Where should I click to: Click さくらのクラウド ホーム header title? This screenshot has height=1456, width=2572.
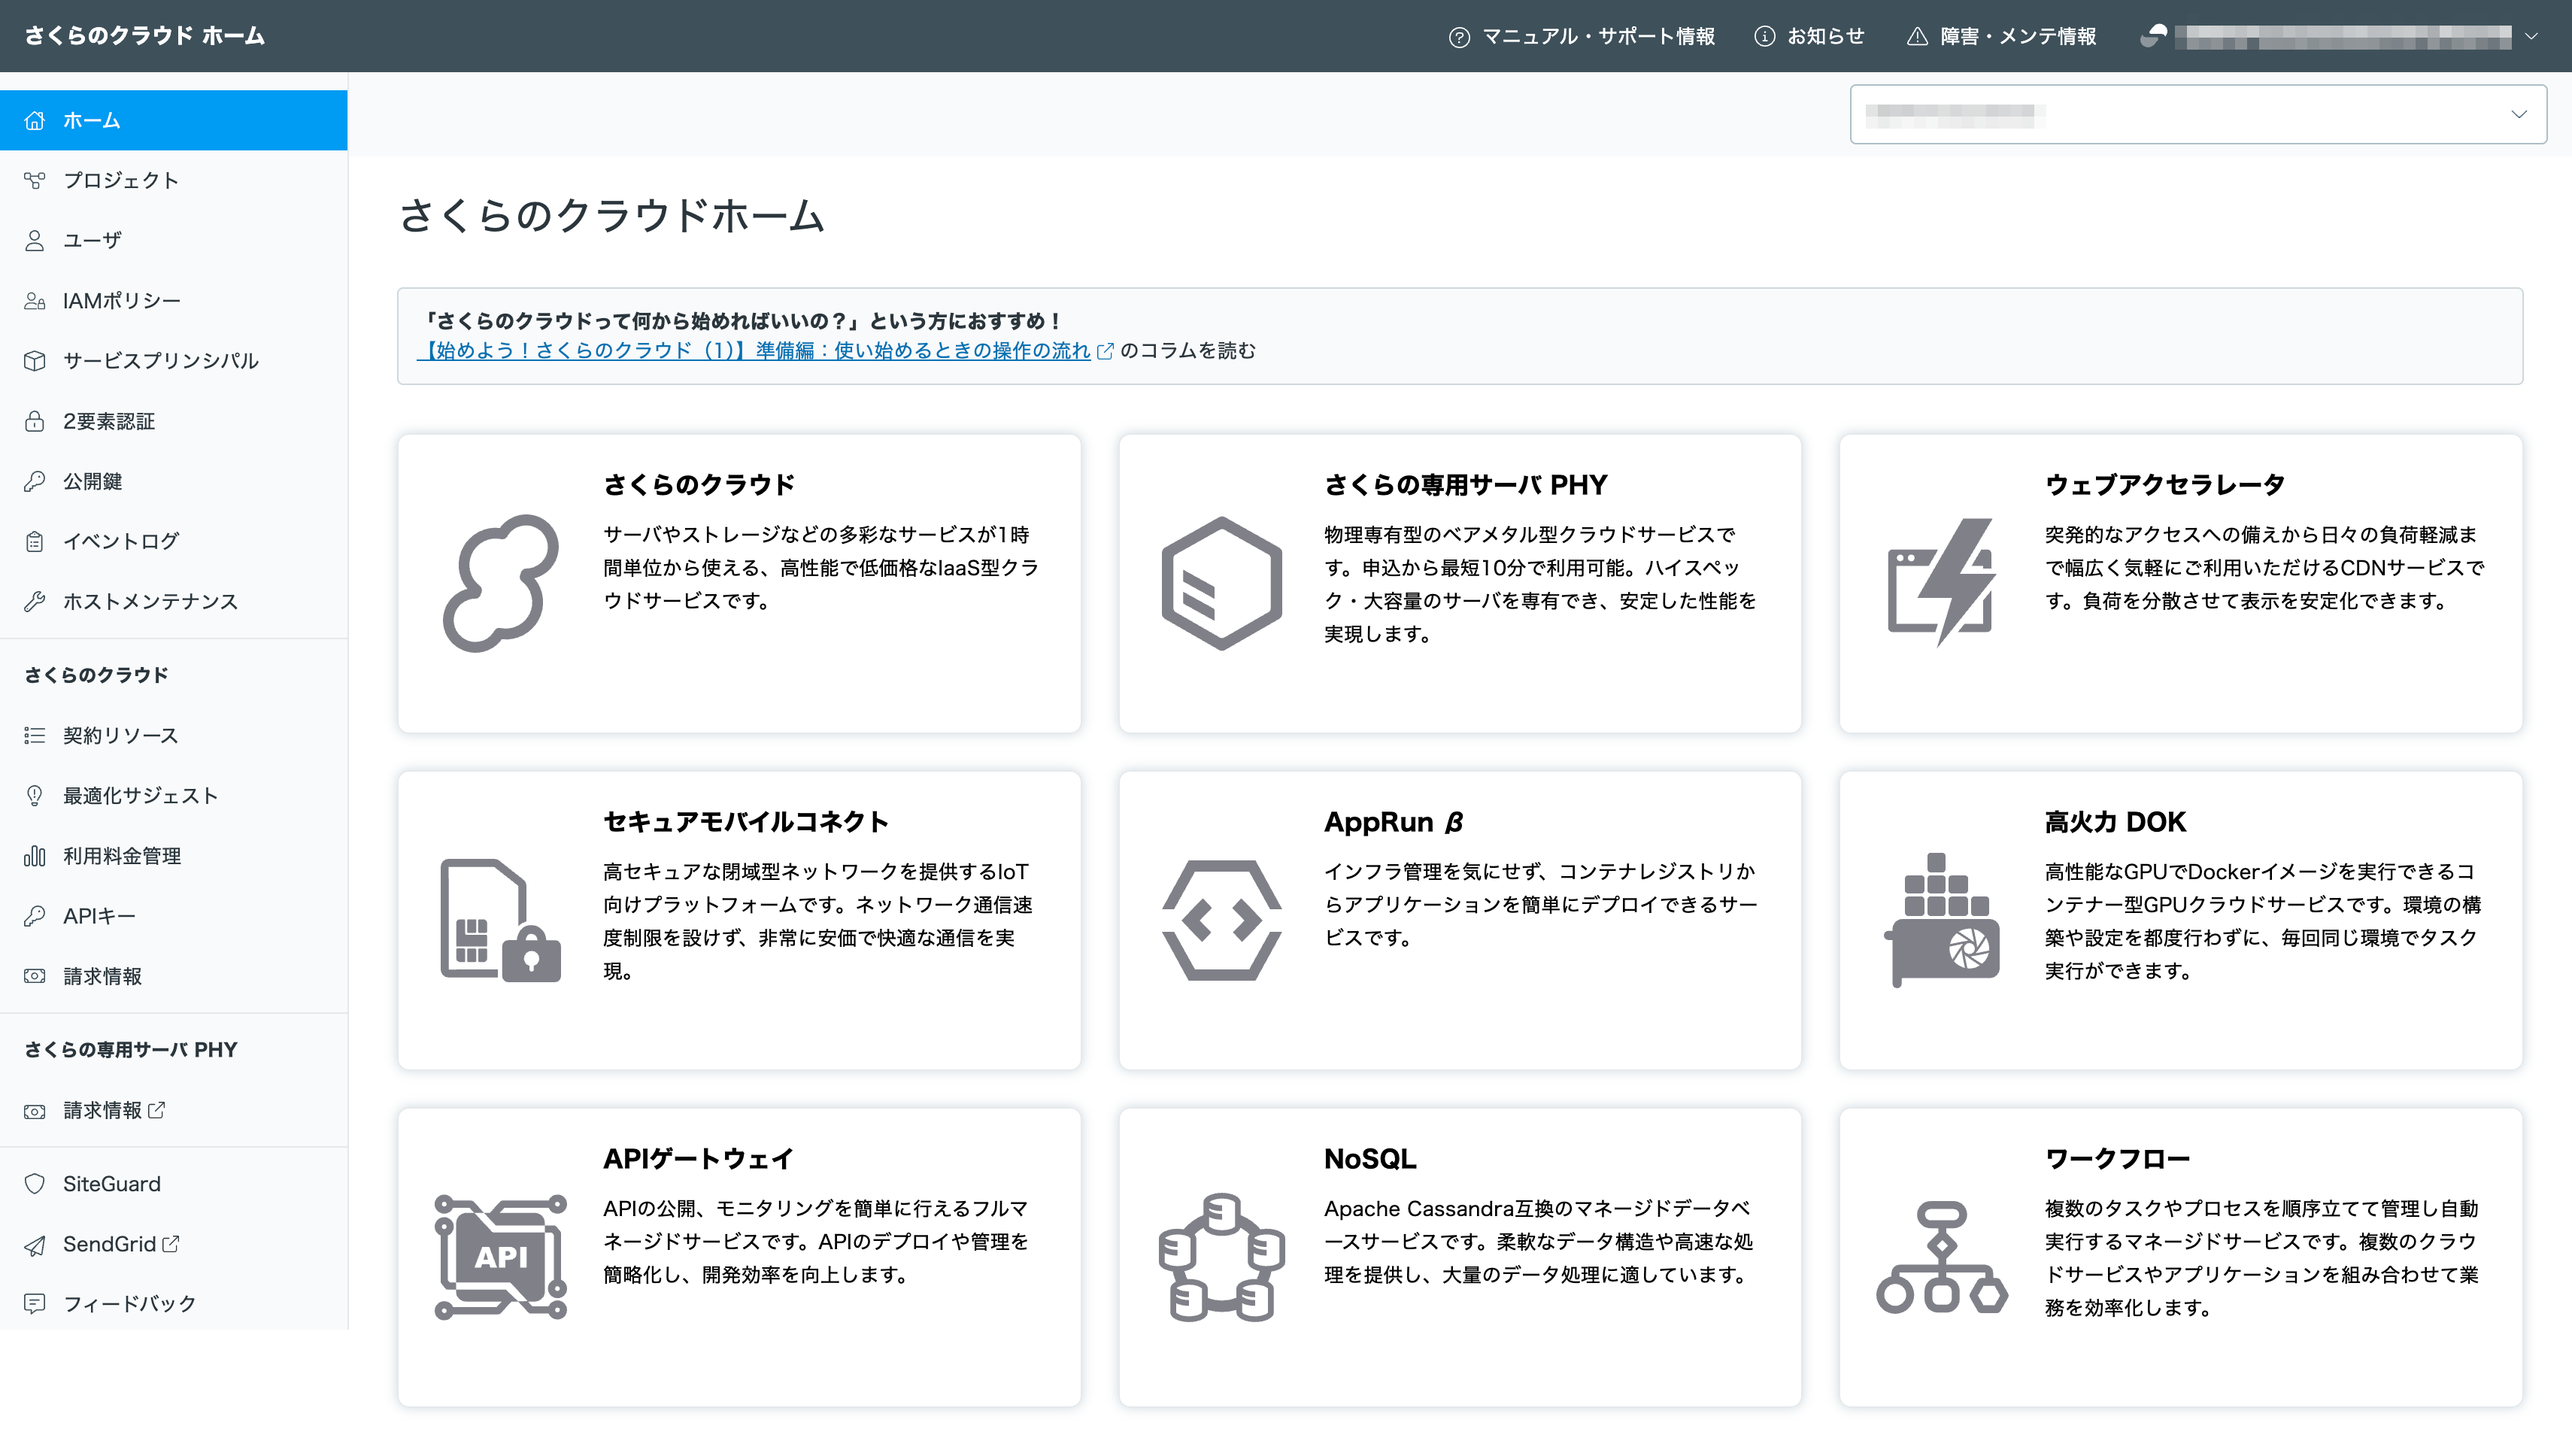(x=144, y=36)
